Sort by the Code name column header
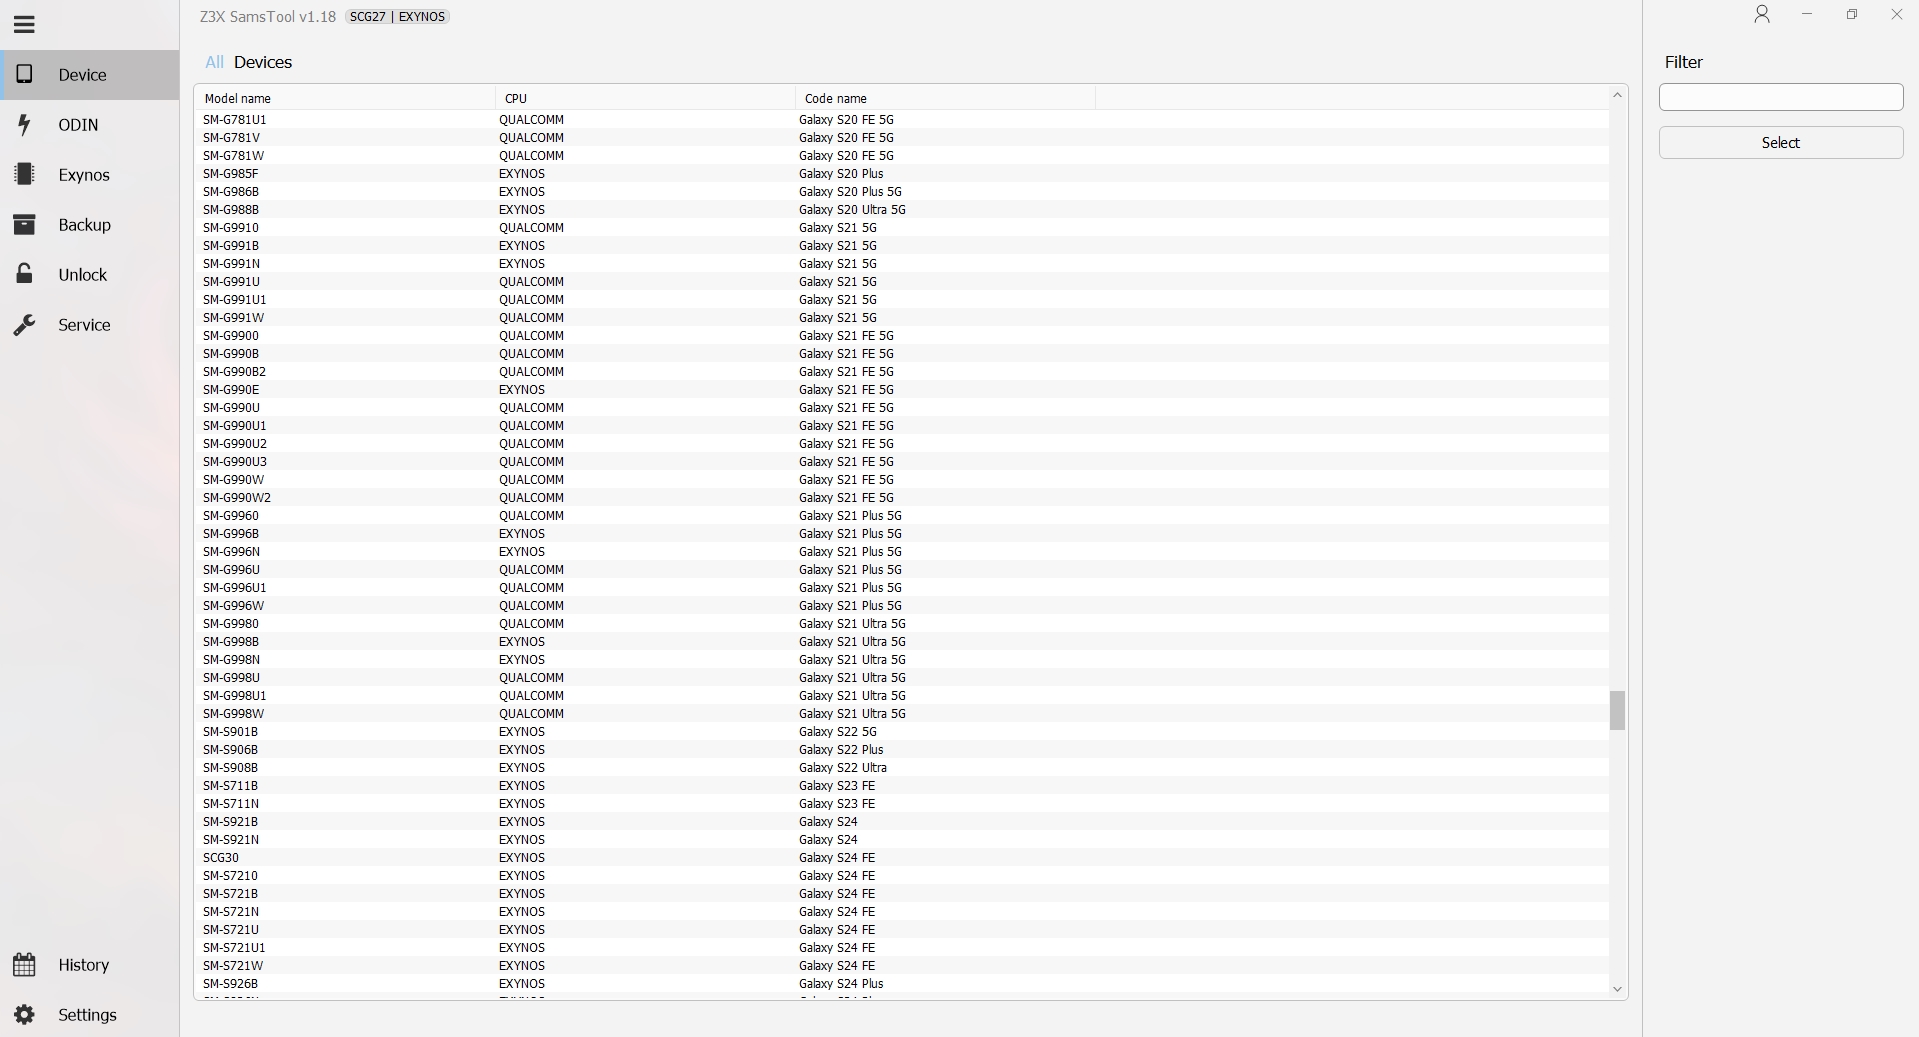The height and width of the screenshot is (1037, 1919). point(945,98)
